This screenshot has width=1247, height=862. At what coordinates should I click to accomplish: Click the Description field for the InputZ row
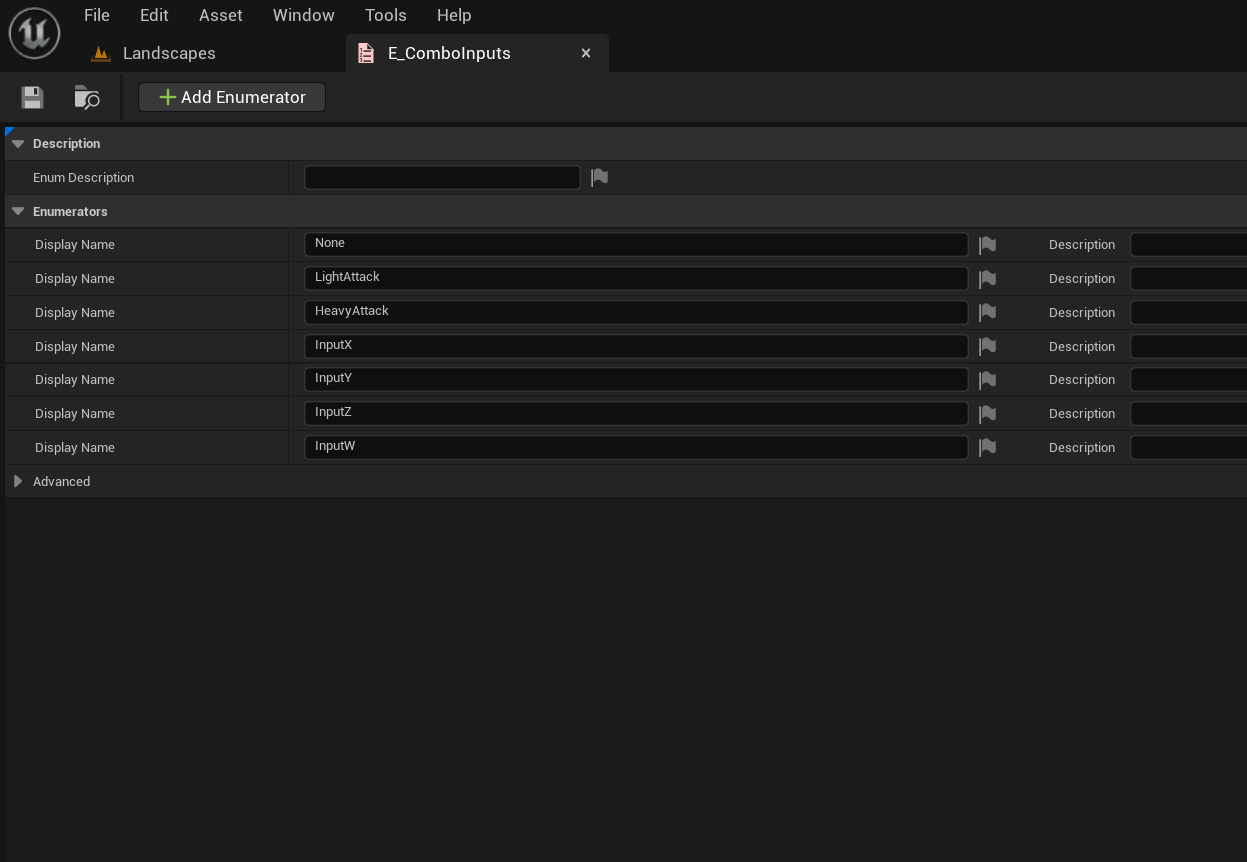point(1187,414)
